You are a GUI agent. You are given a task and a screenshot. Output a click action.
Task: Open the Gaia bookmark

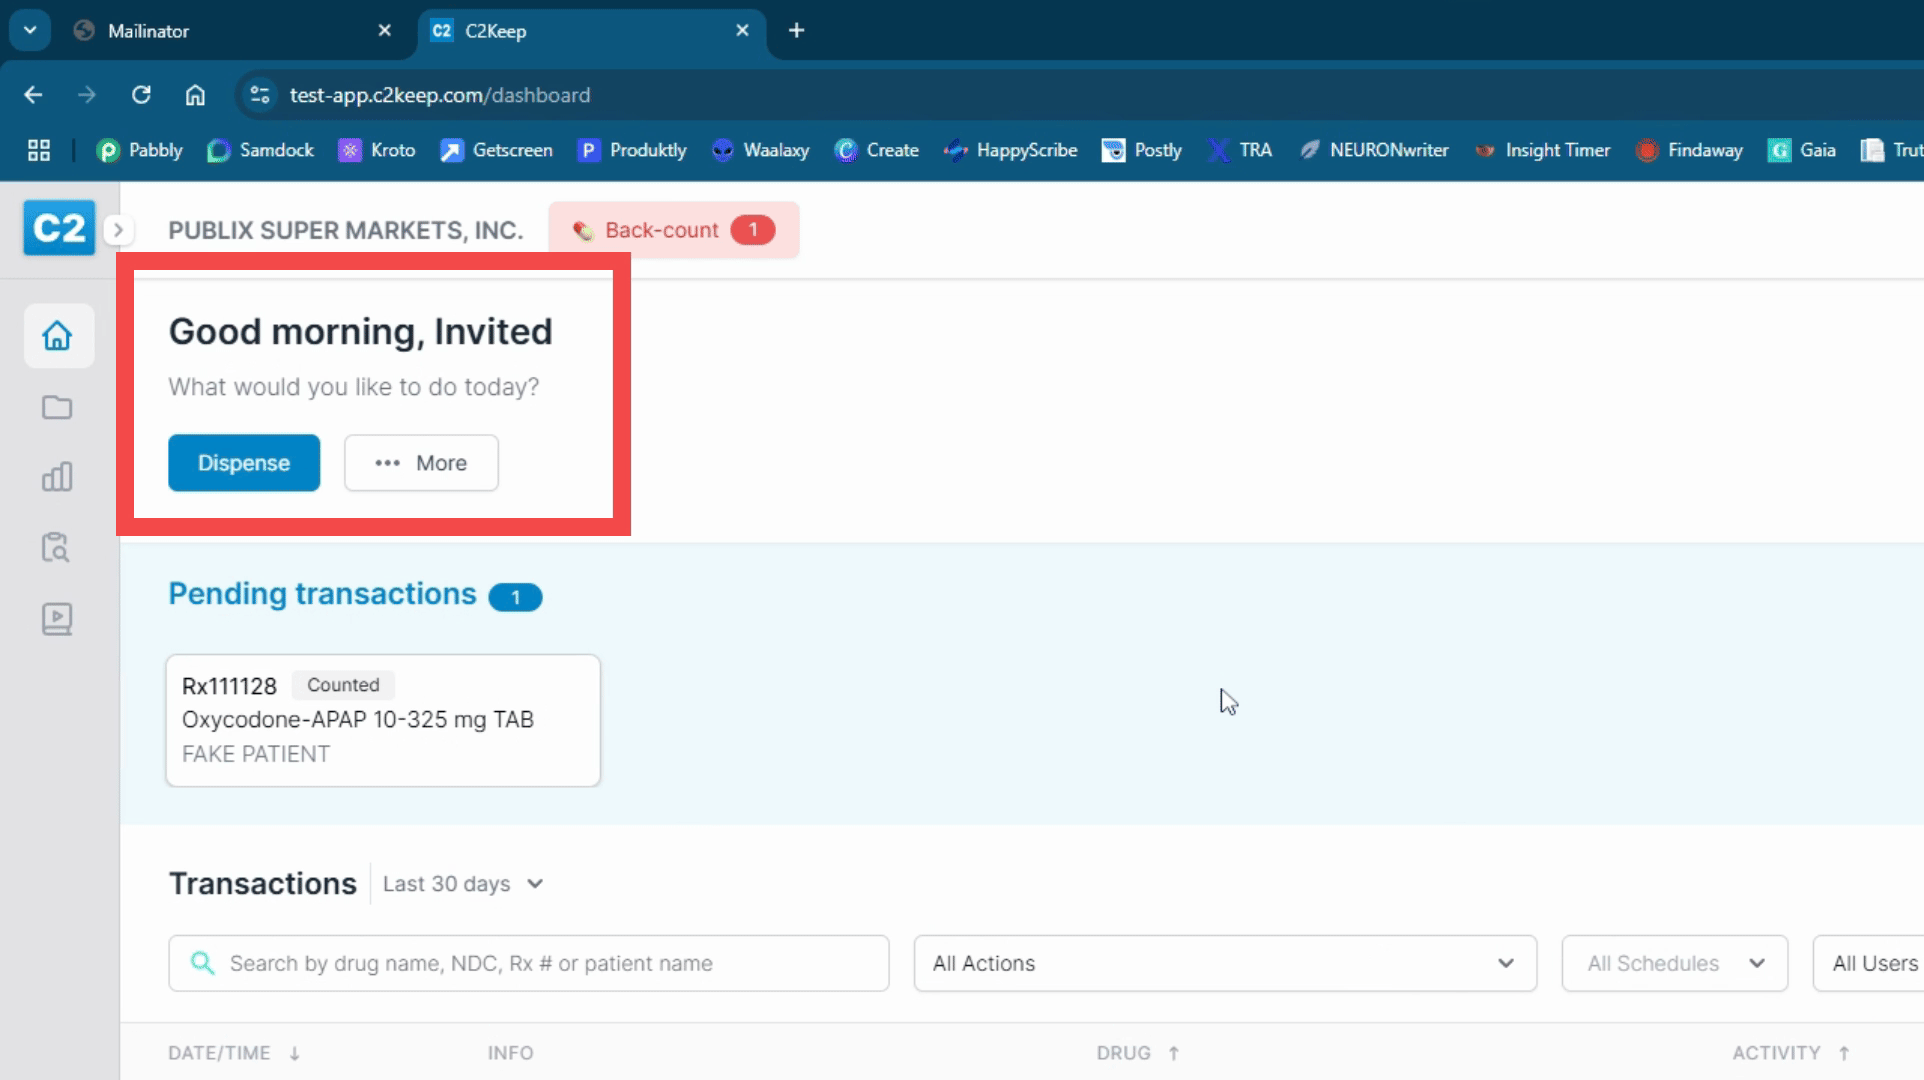1802,150
